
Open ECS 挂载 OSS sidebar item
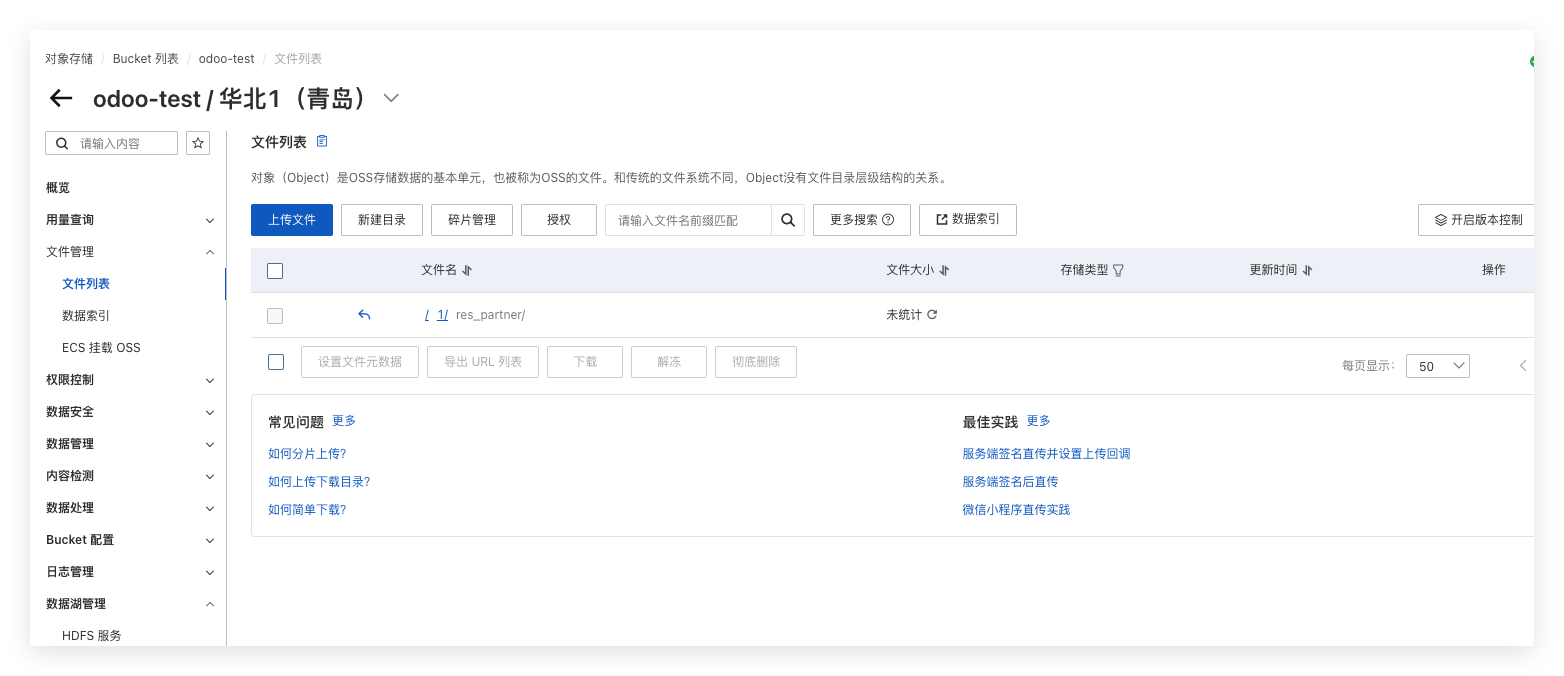[101, 348]
